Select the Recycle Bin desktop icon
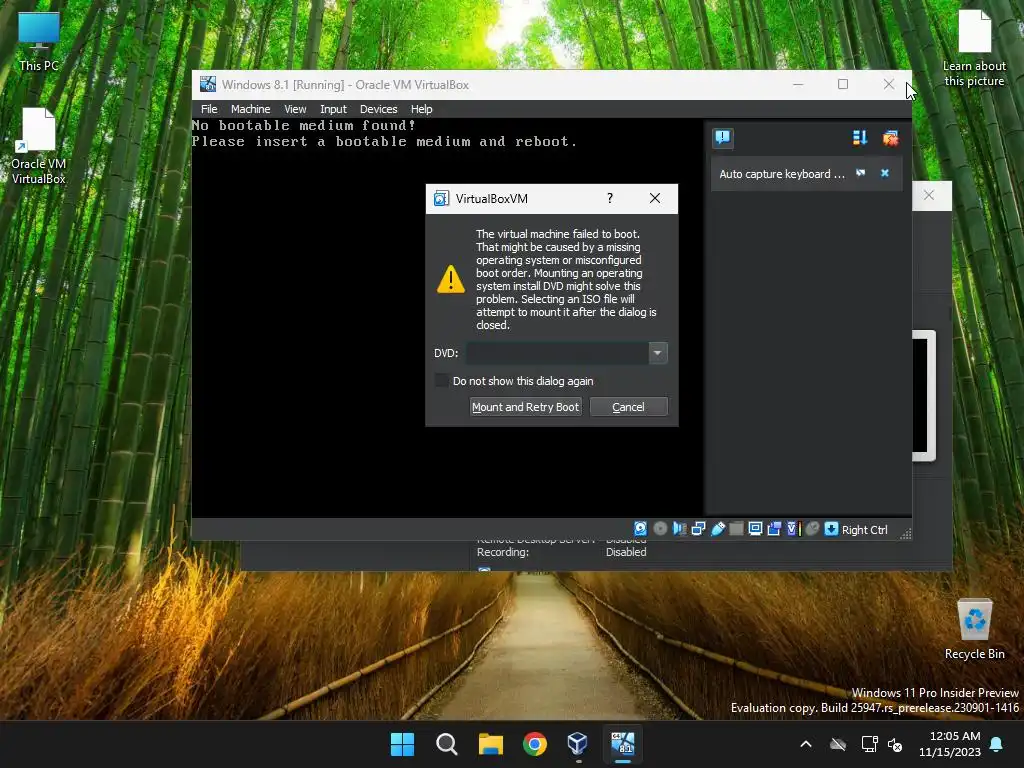The width and height of the screenshot is (1024, 768). click(974, 630)
